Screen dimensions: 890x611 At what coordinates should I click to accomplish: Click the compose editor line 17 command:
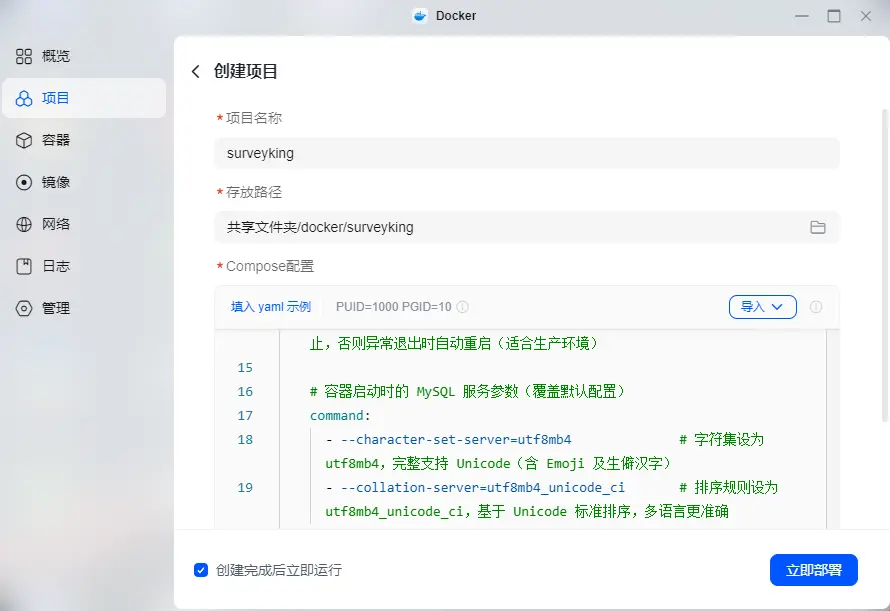[x=340, y=416]
